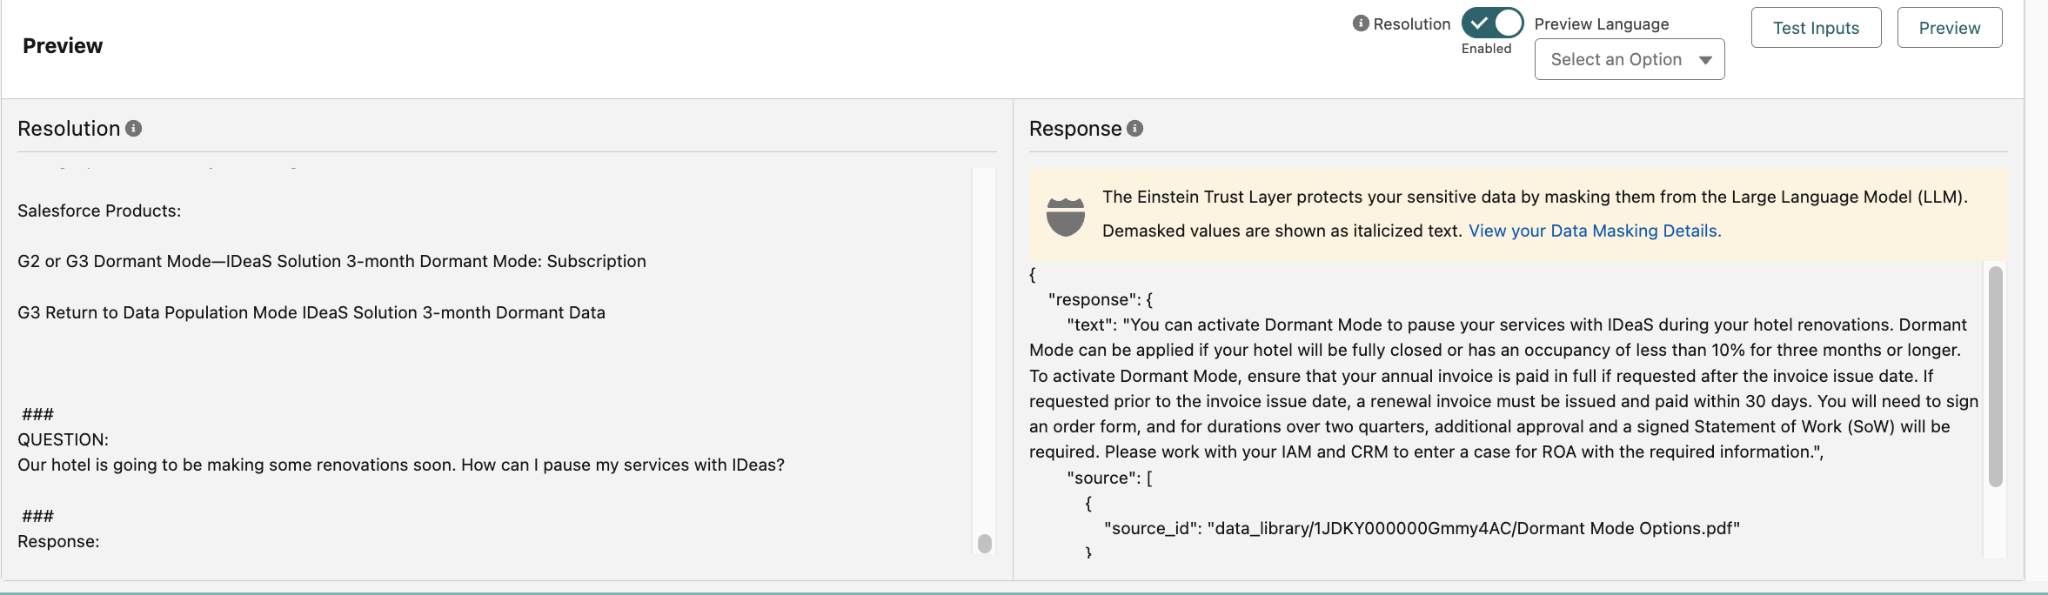Screen dimensions: 2048x595
Task: Click the "Salesforce Products:" line in the Resolution panel
Action: [99, 211]
